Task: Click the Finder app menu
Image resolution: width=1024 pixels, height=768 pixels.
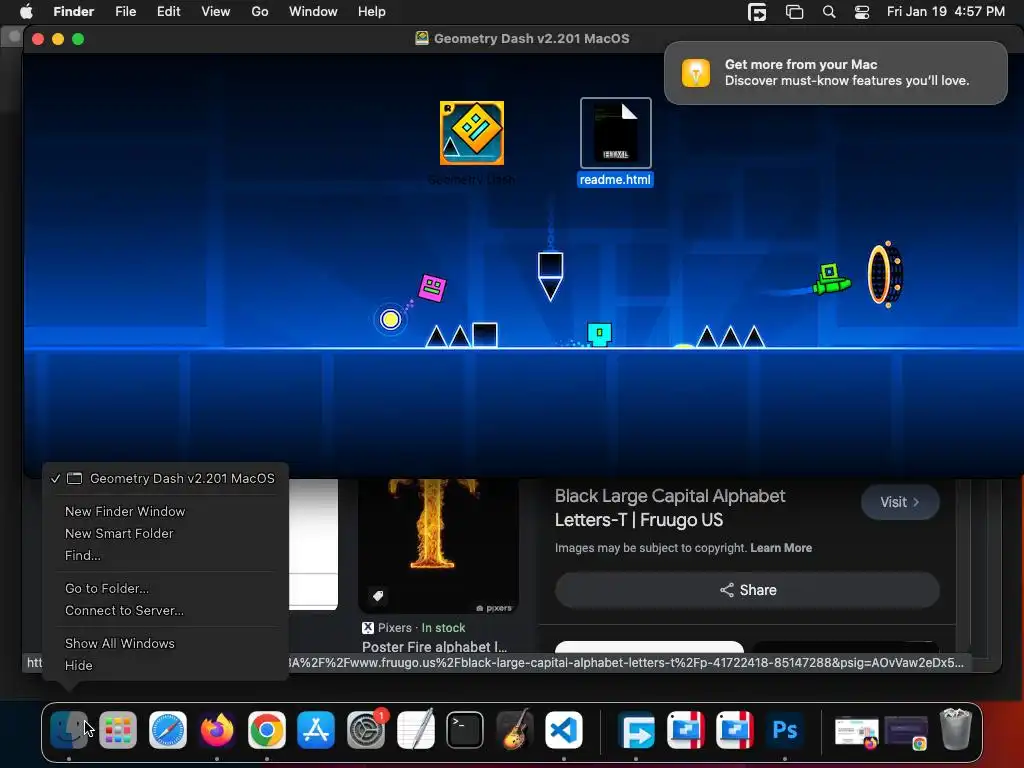Action: 74,12
